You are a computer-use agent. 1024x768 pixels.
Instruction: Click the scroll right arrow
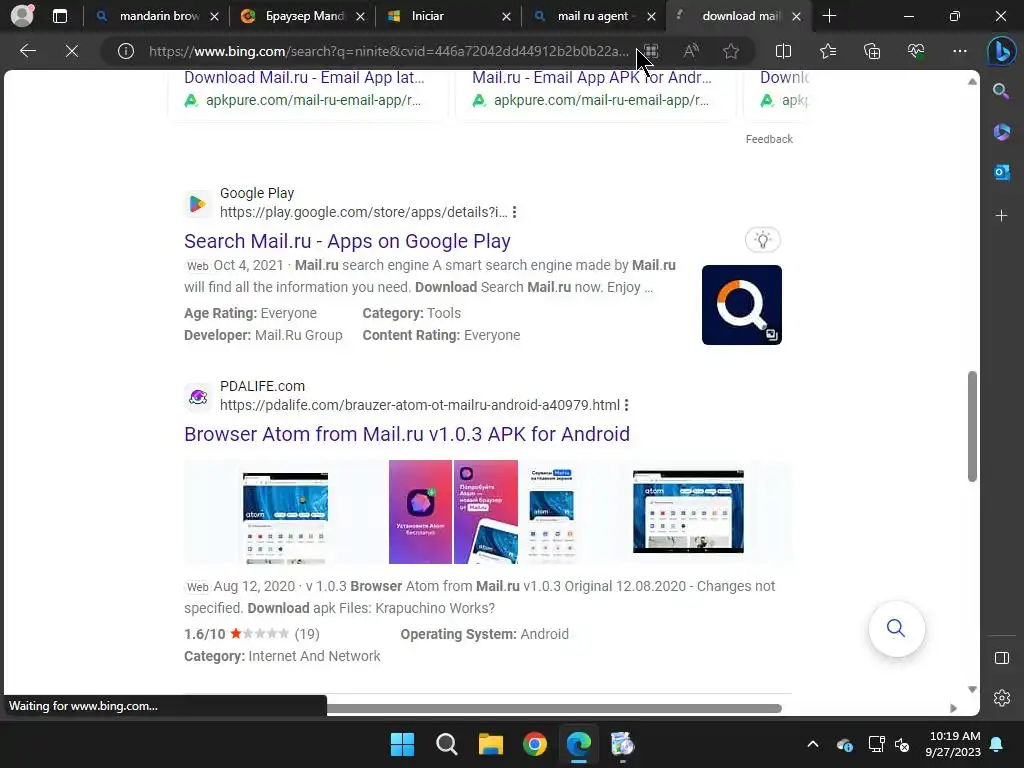click(x=953, y=709)
